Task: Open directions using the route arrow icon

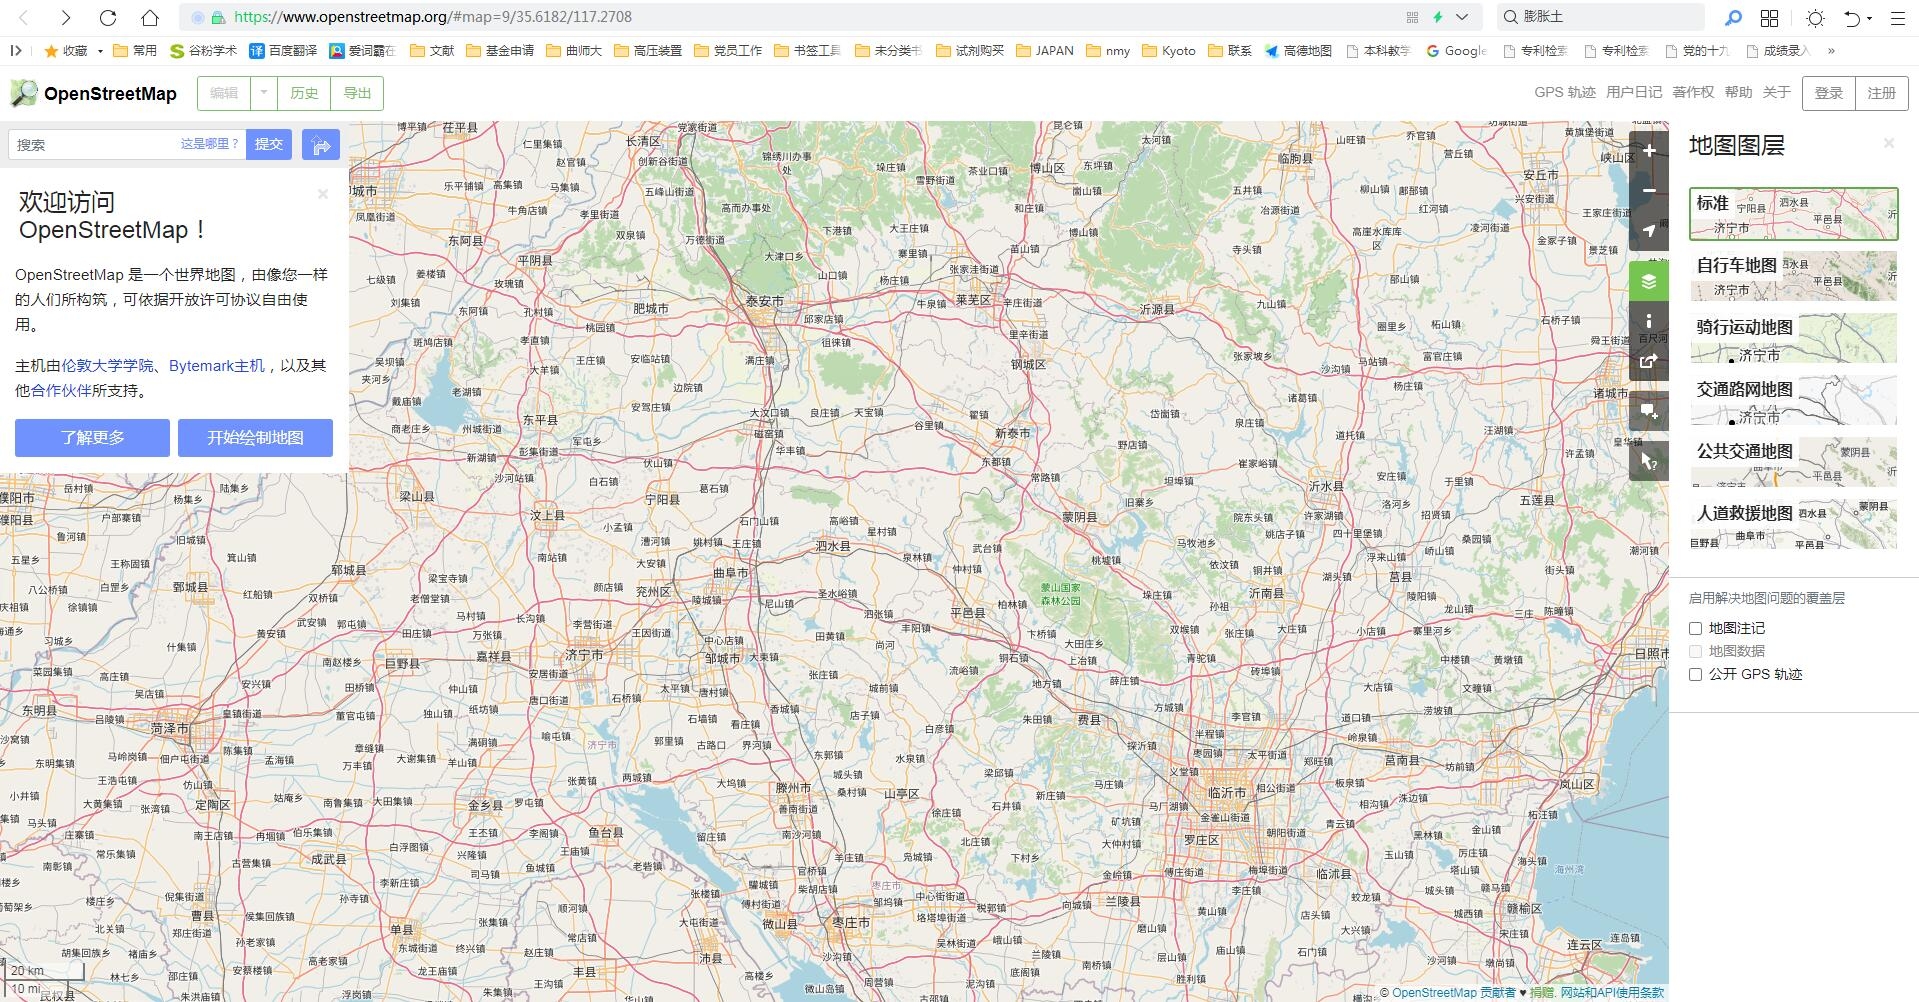Action: (x=321, y=145)
